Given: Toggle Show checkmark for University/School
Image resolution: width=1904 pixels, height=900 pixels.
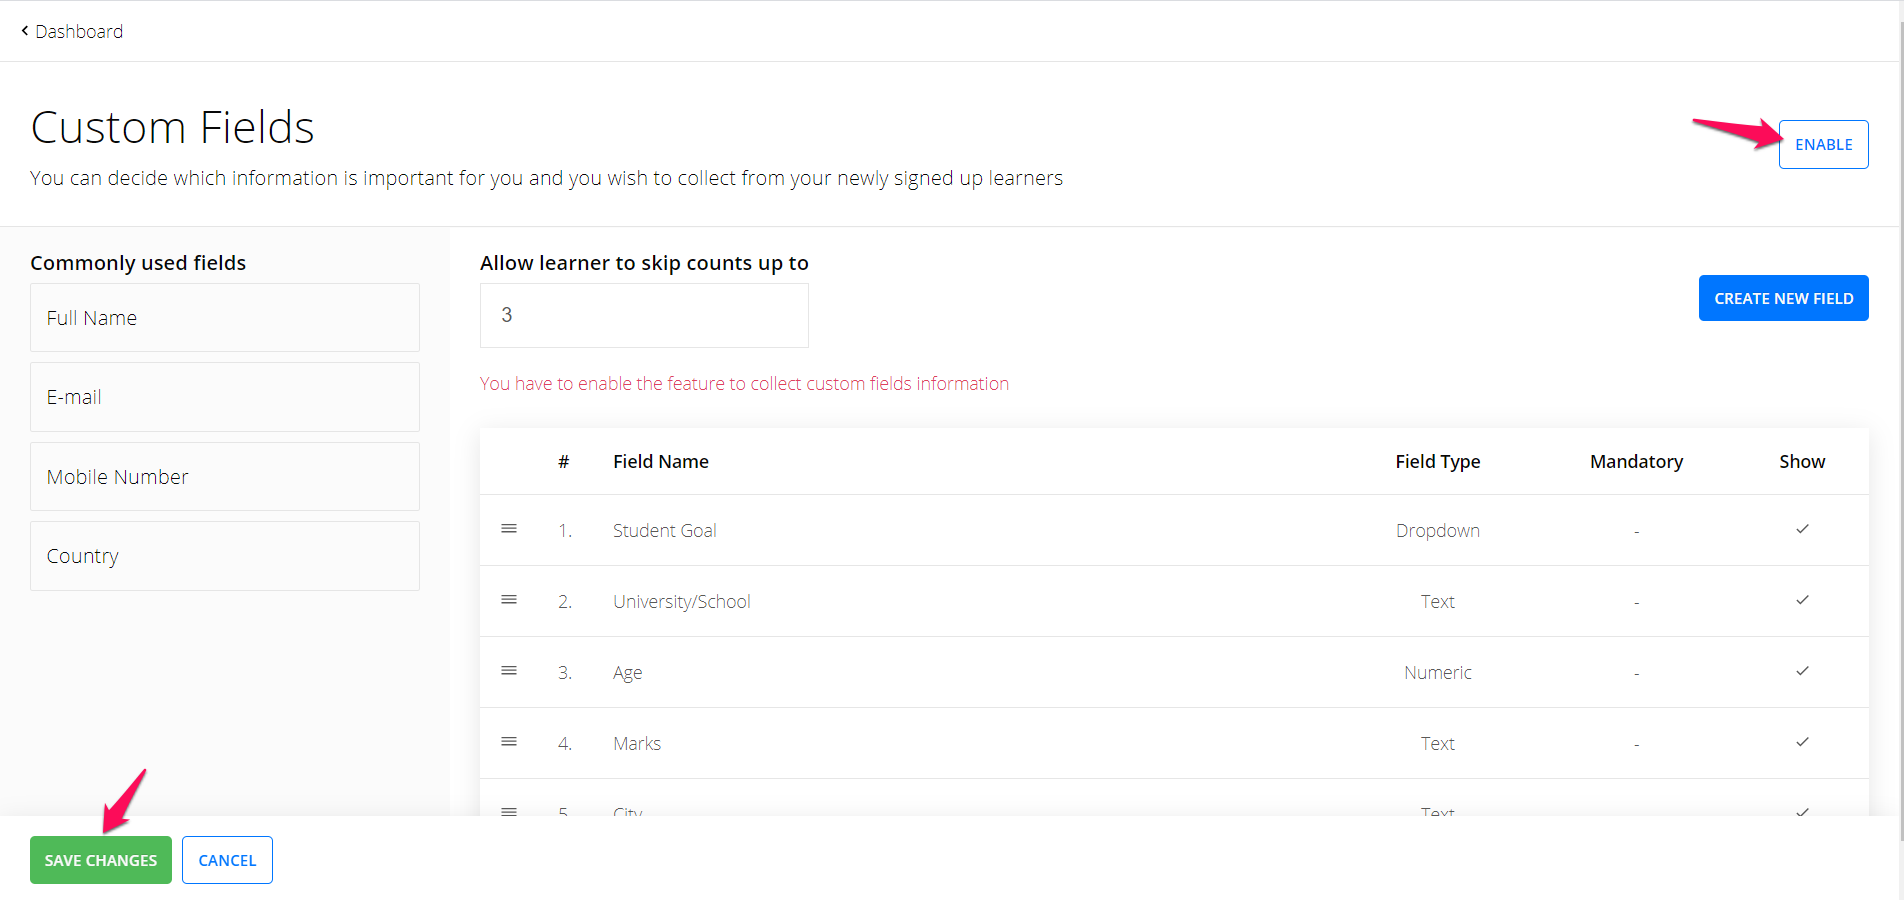Looking at the screenshot, I should [1802, 600].
